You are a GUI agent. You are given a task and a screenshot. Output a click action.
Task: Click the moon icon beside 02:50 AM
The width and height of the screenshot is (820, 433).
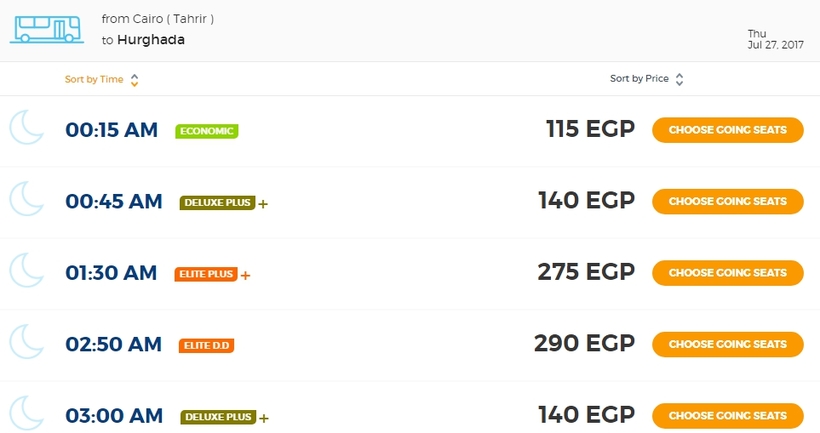point(26,343)
